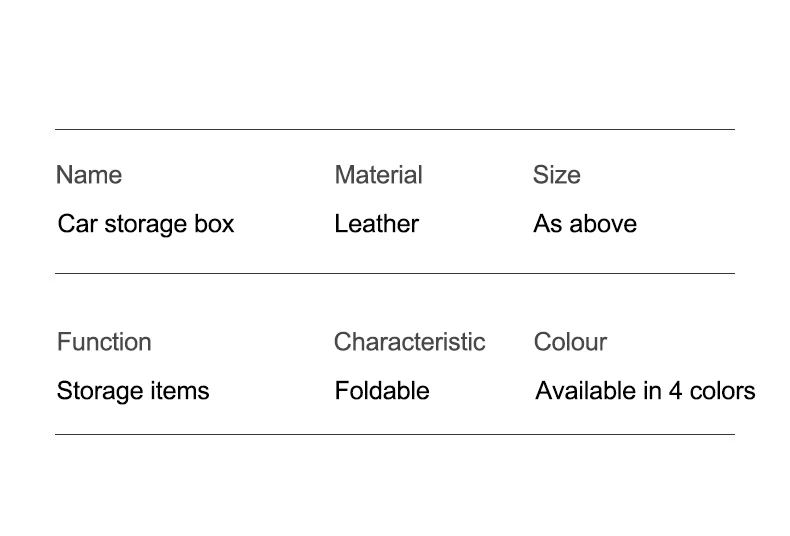Viewport: 790px width, 536px height.
Task: Select the Available in 4 colors text
Action: [x=645, y=391]
